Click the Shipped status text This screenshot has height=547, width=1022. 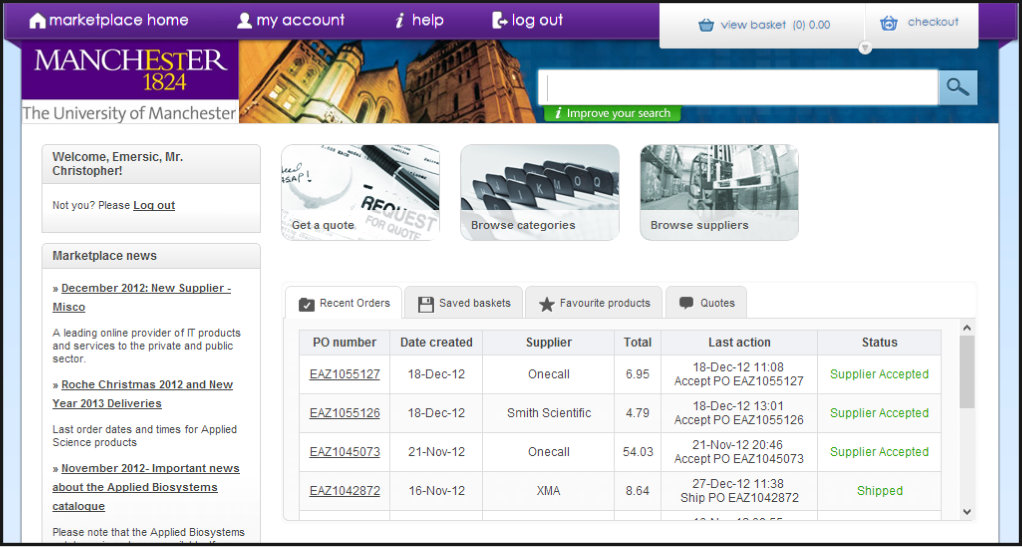pos(880,491)
